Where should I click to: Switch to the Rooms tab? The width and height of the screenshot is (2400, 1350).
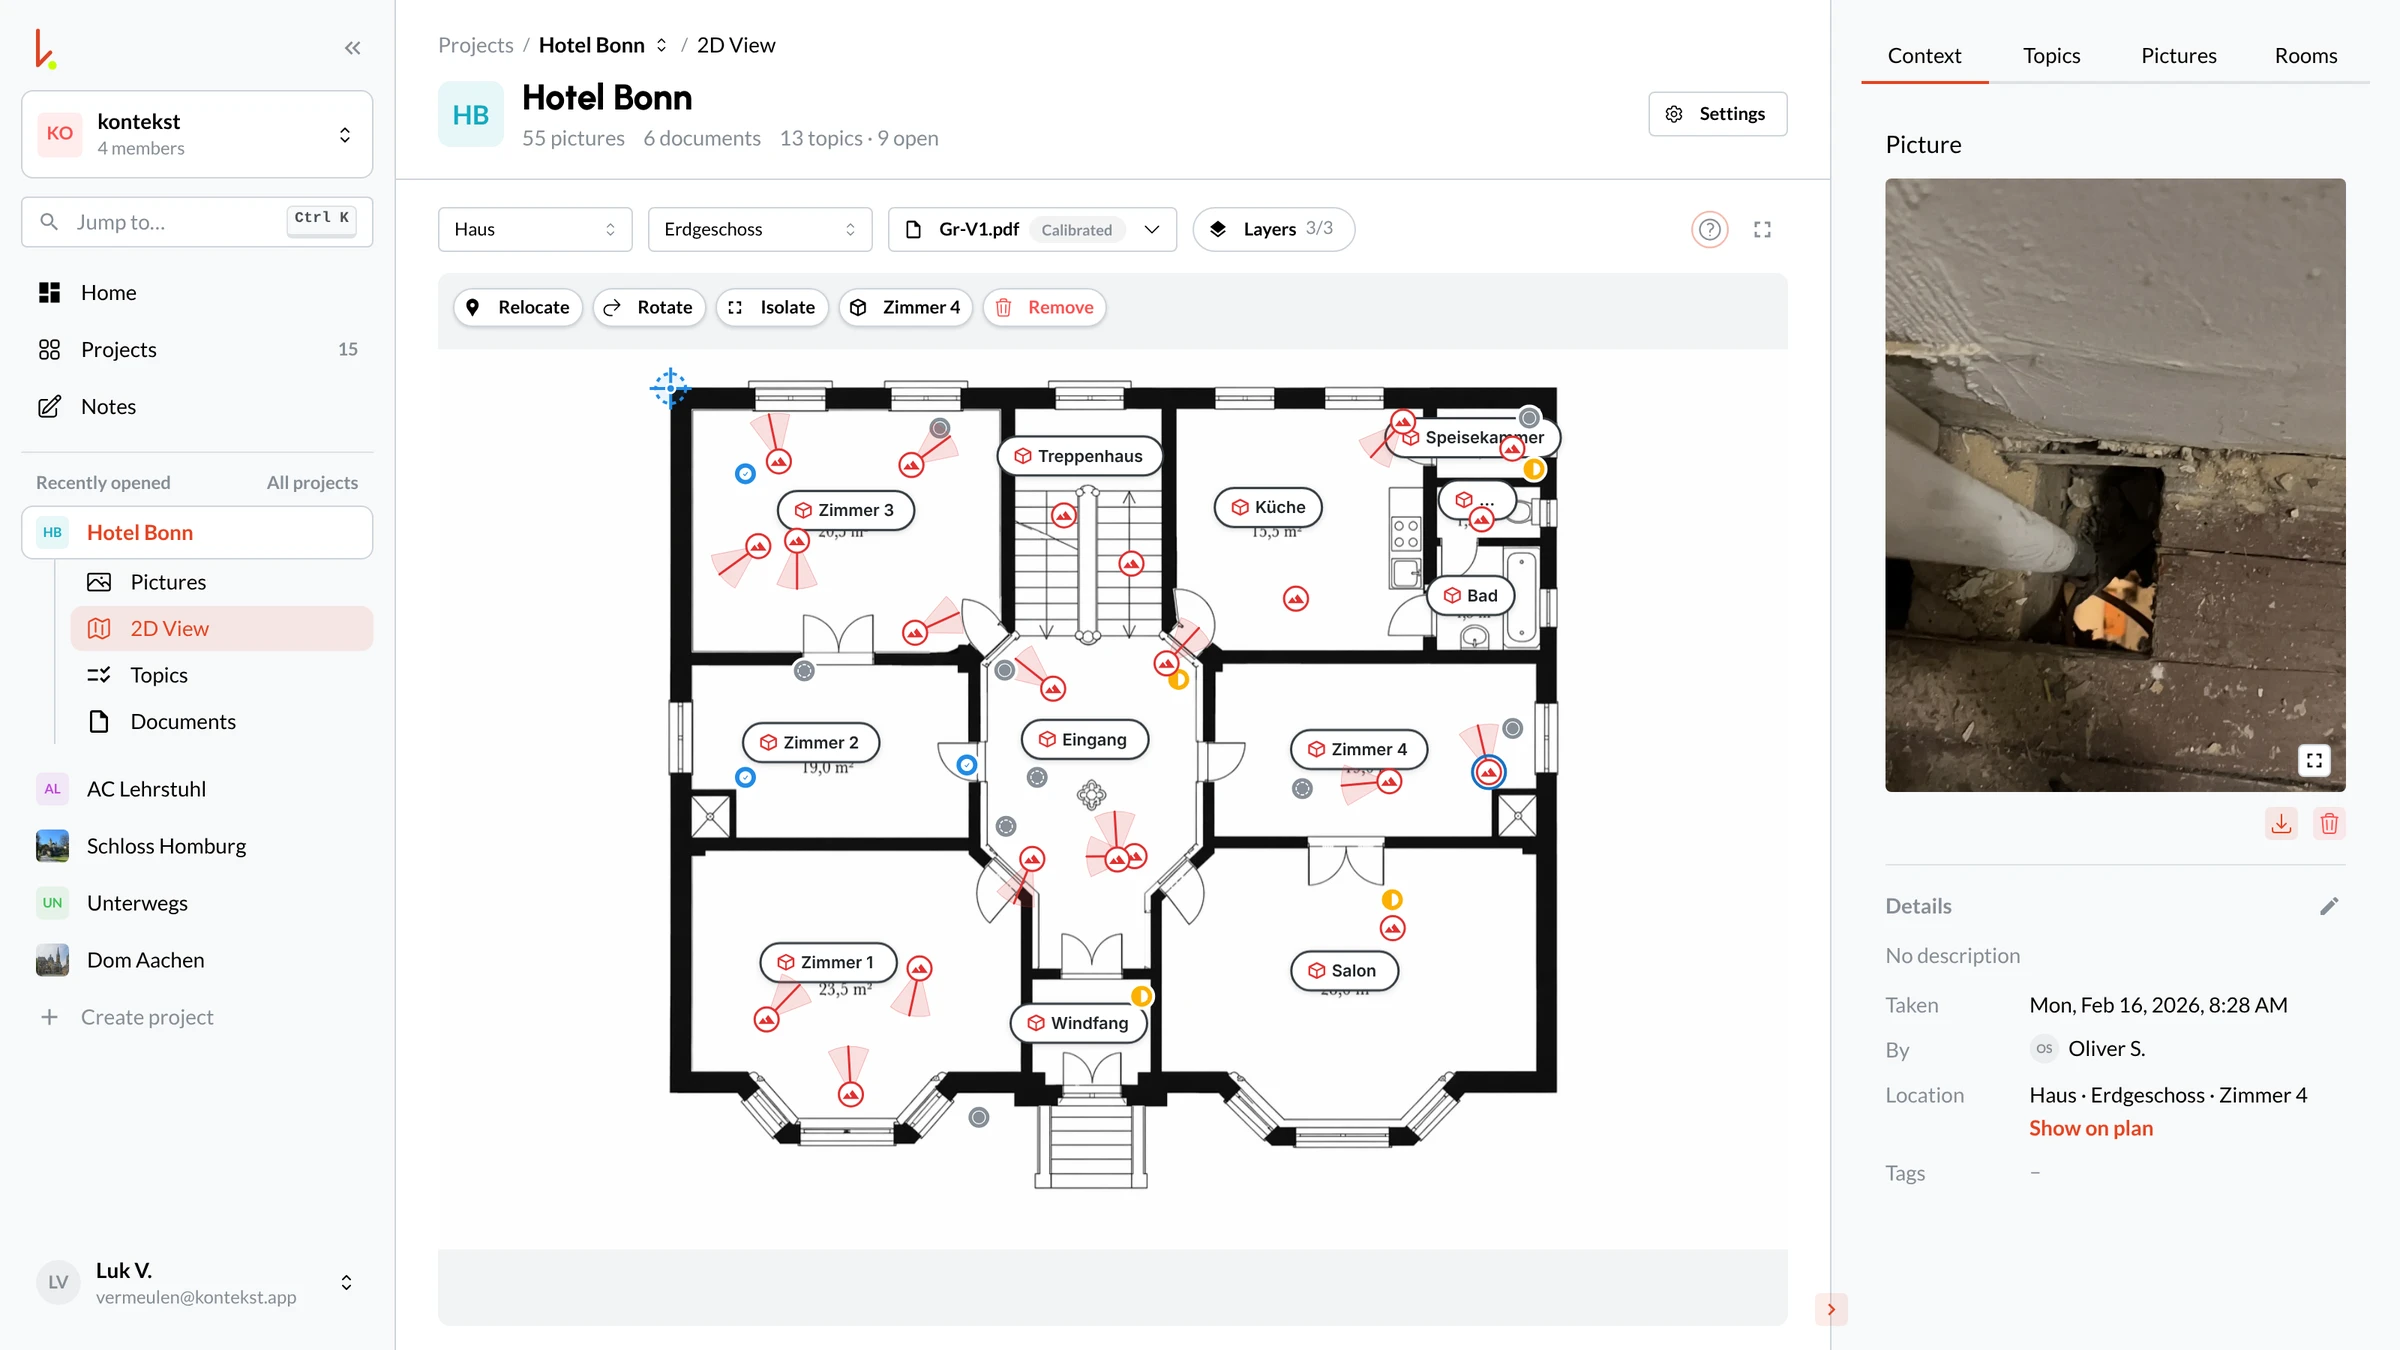coord(2305,56)
